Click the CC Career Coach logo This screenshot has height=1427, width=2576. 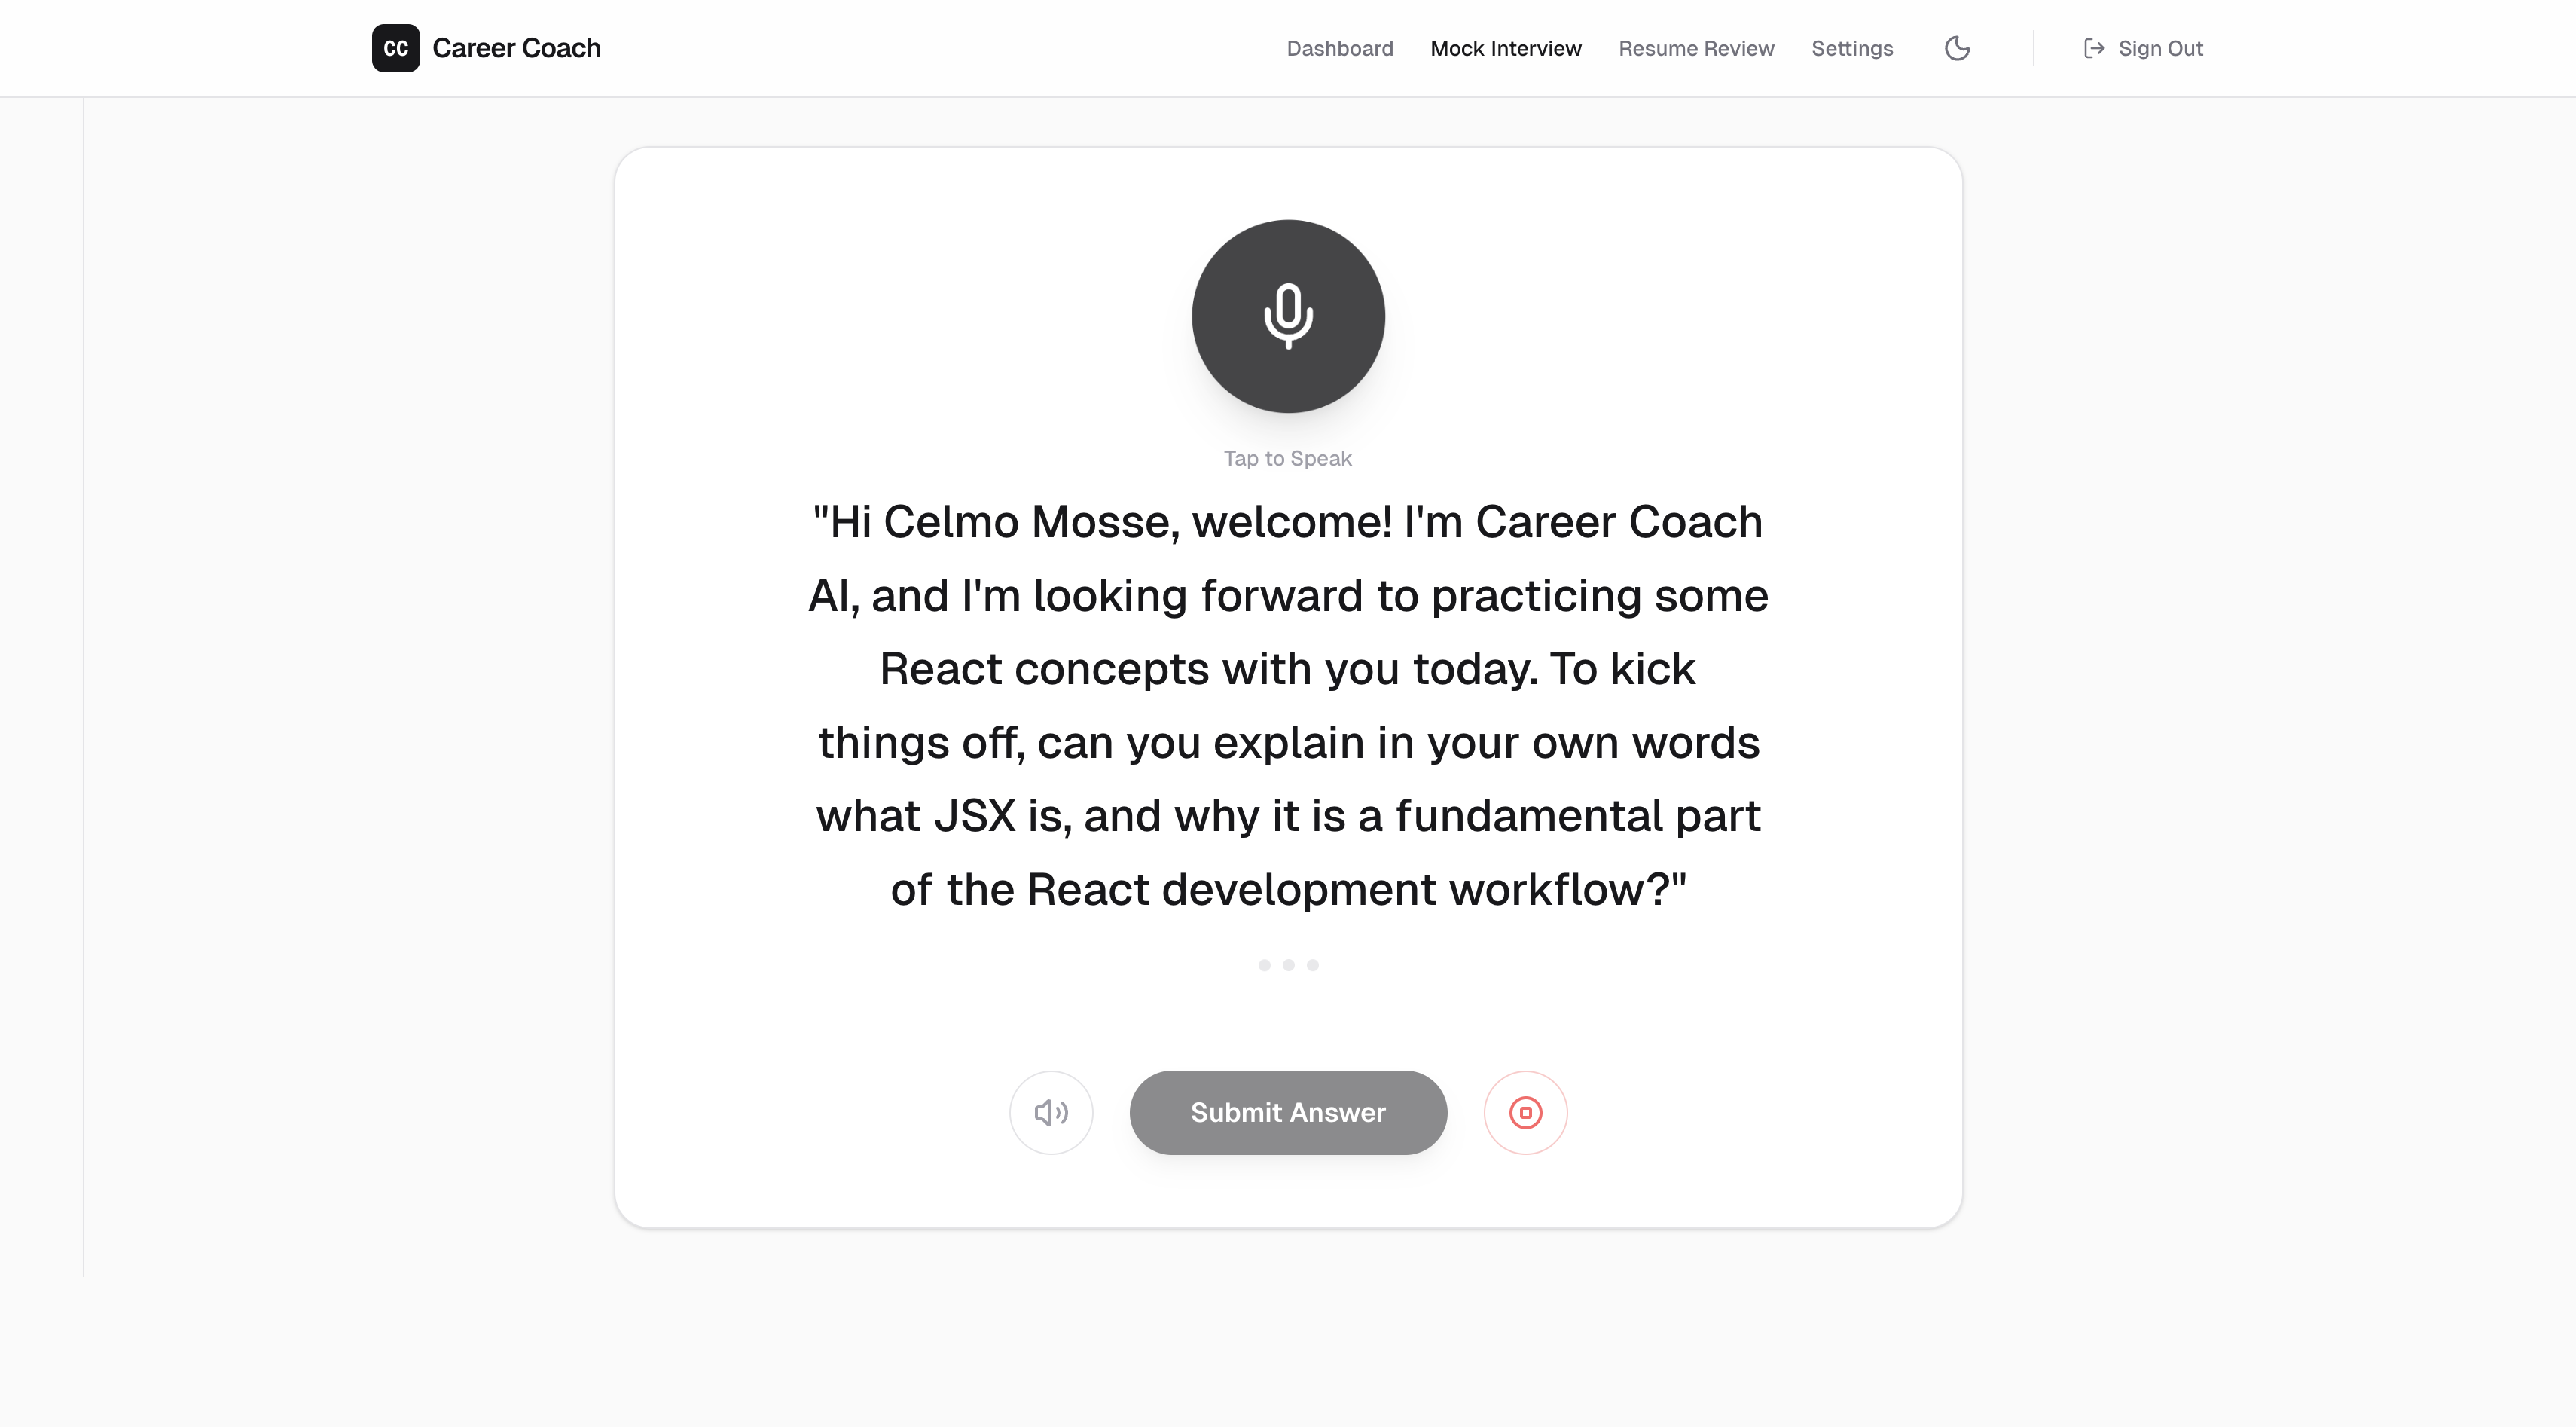tap(486, 48)
